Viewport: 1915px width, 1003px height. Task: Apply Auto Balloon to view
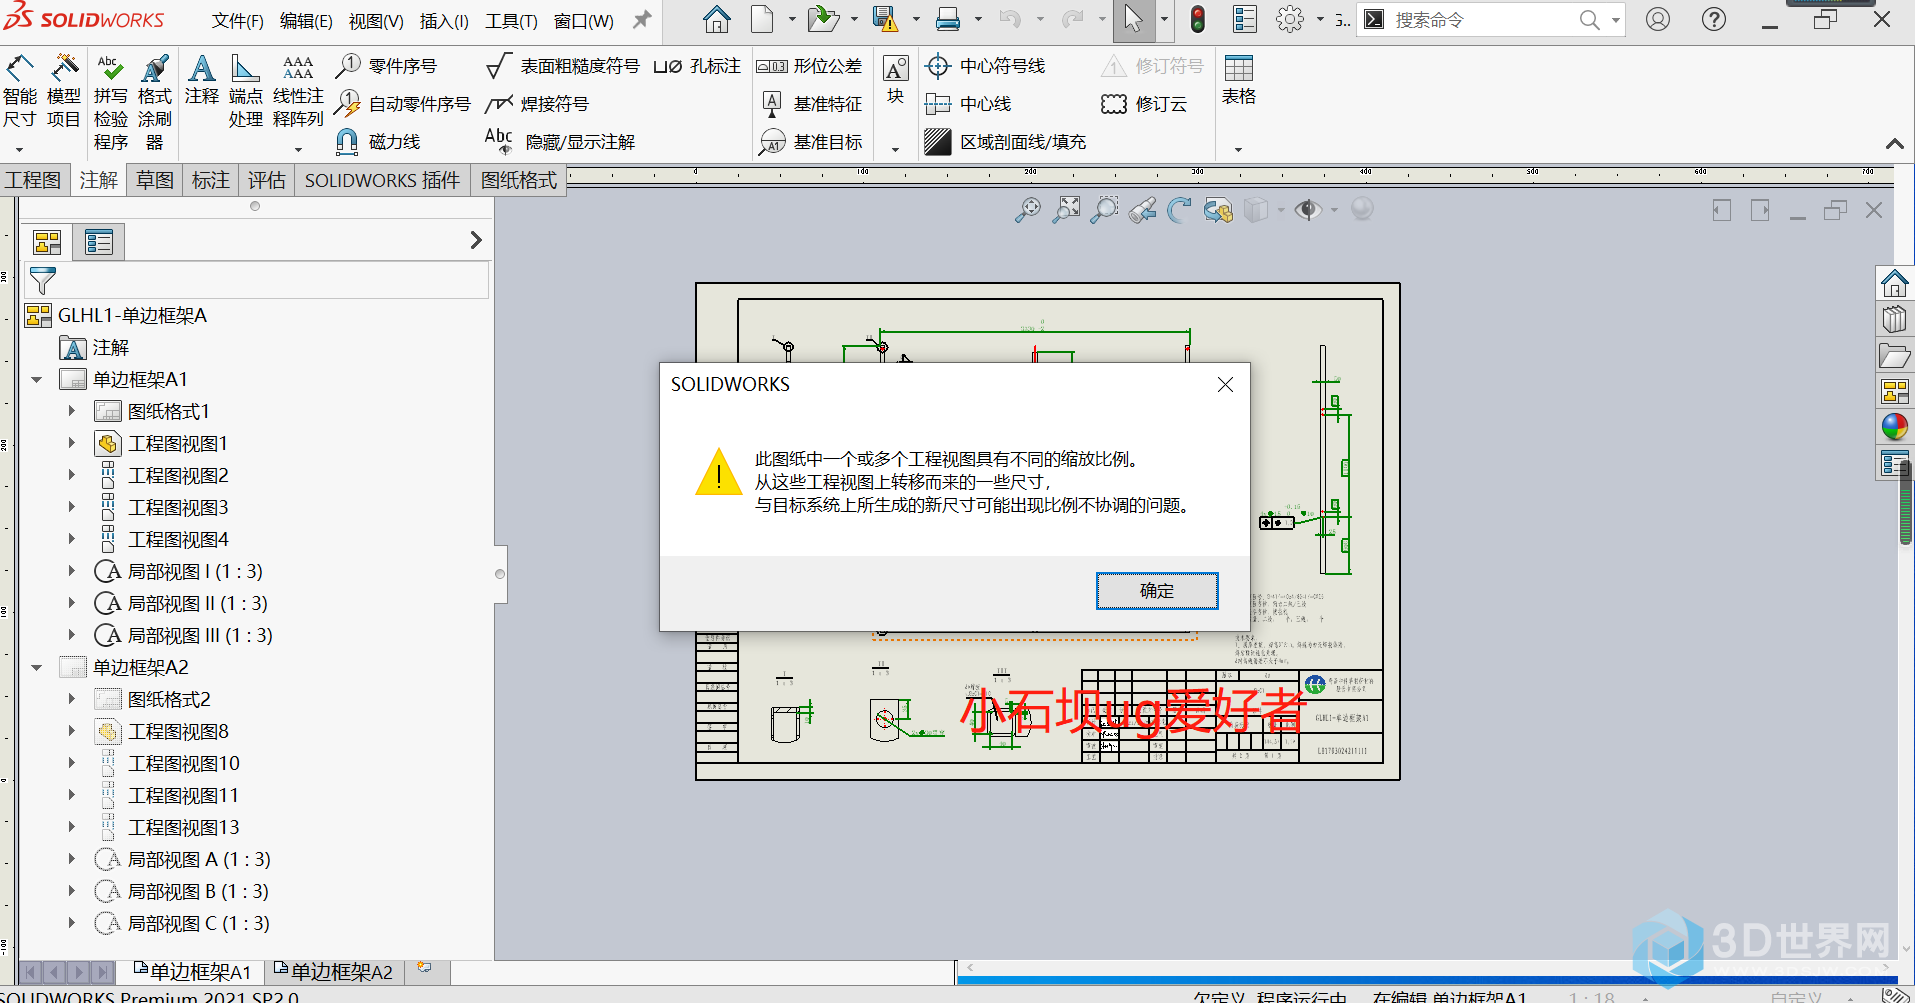[402, 104]
